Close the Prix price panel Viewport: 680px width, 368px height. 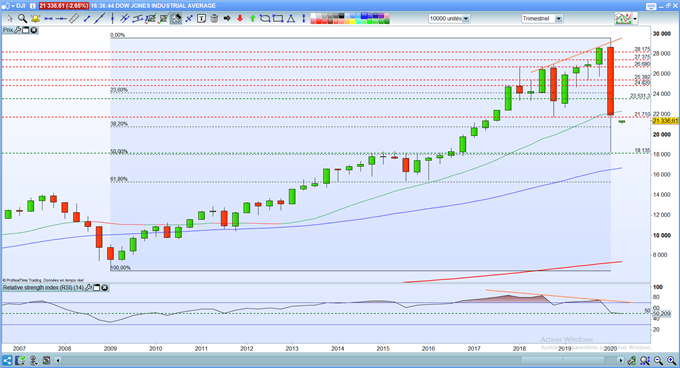click(x=34, y=30)
